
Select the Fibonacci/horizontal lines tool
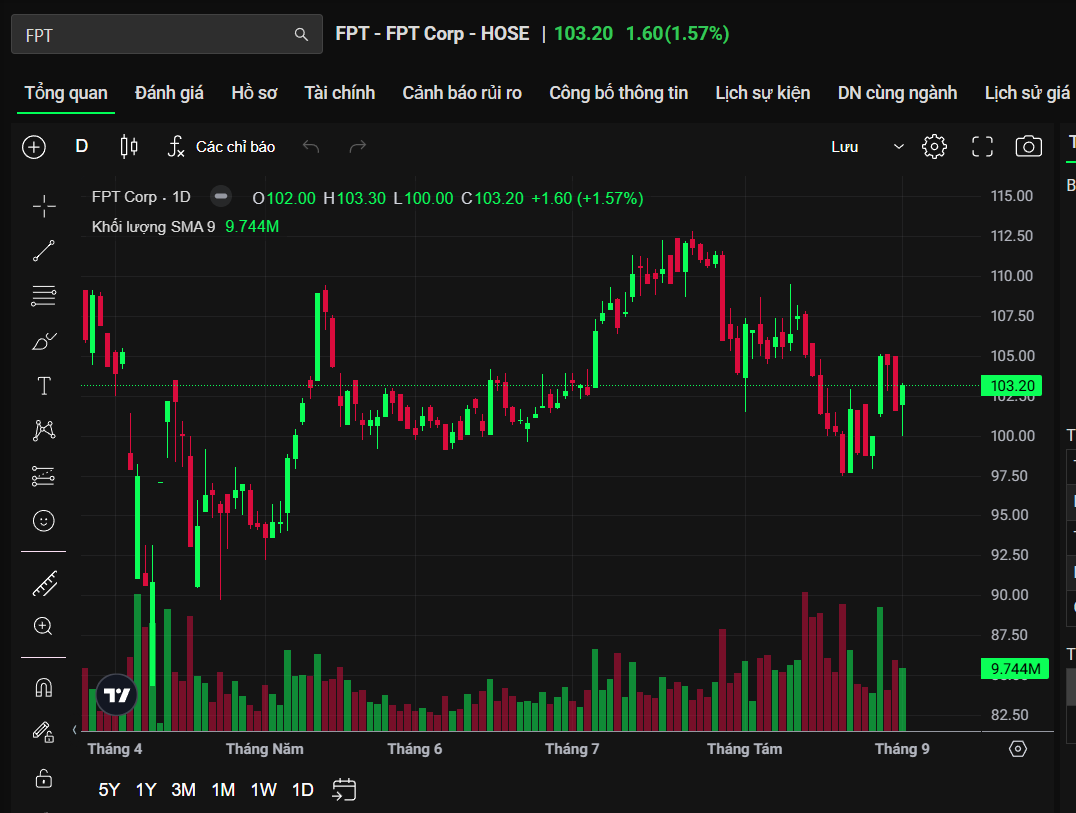[44, 296]
